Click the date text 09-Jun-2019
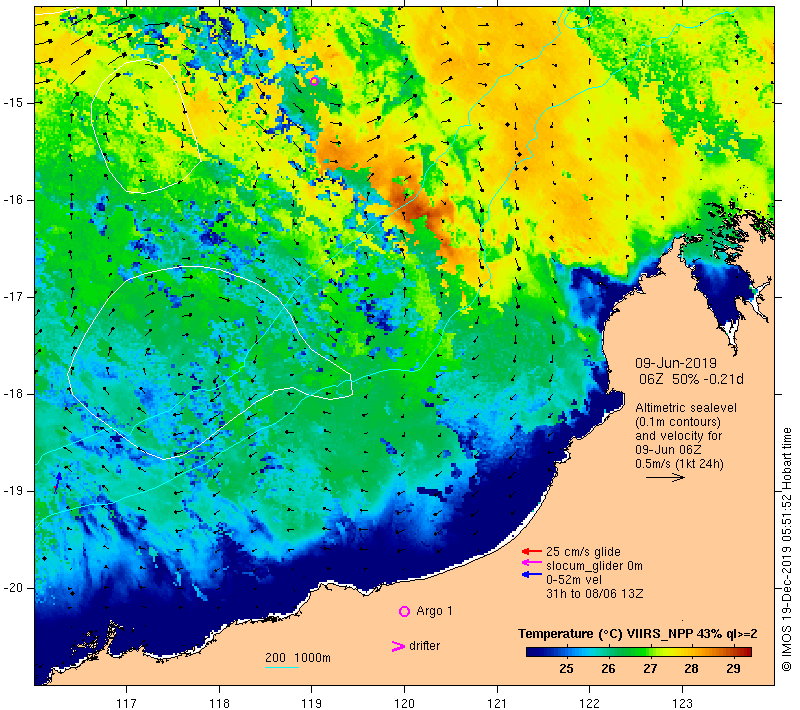This screenshot has height=710, width=800. (676, 363)
